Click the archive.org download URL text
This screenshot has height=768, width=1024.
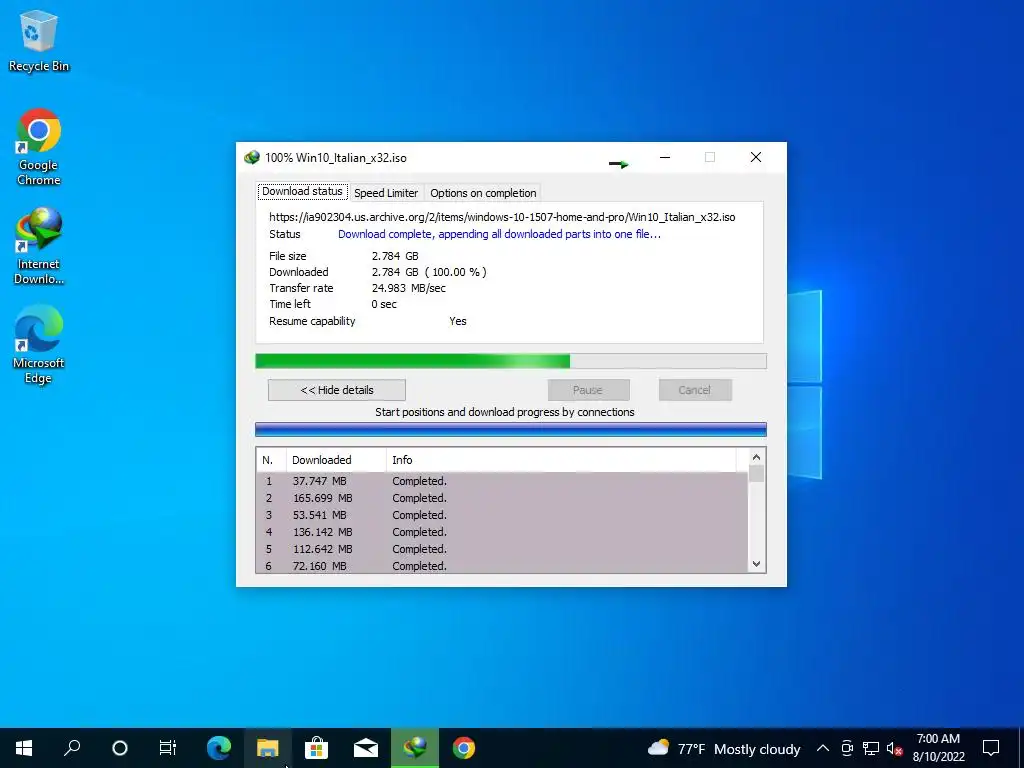coord(502,217)
